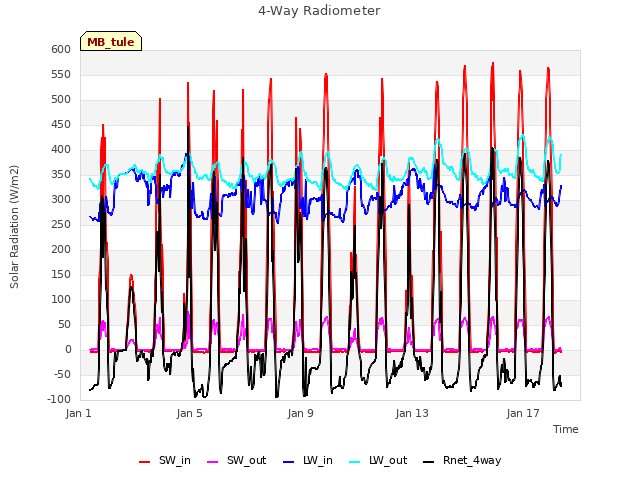Image resolution: width=640 pixels, height=480 pixels.
Task: Click the -50 y-axis tick label
Action: [63, 374]
